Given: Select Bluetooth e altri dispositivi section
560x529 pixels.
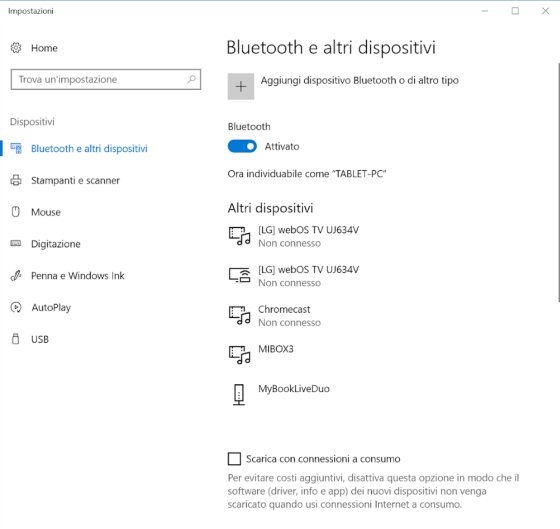Looking at the screenshot, I should (x=89, y=149).
